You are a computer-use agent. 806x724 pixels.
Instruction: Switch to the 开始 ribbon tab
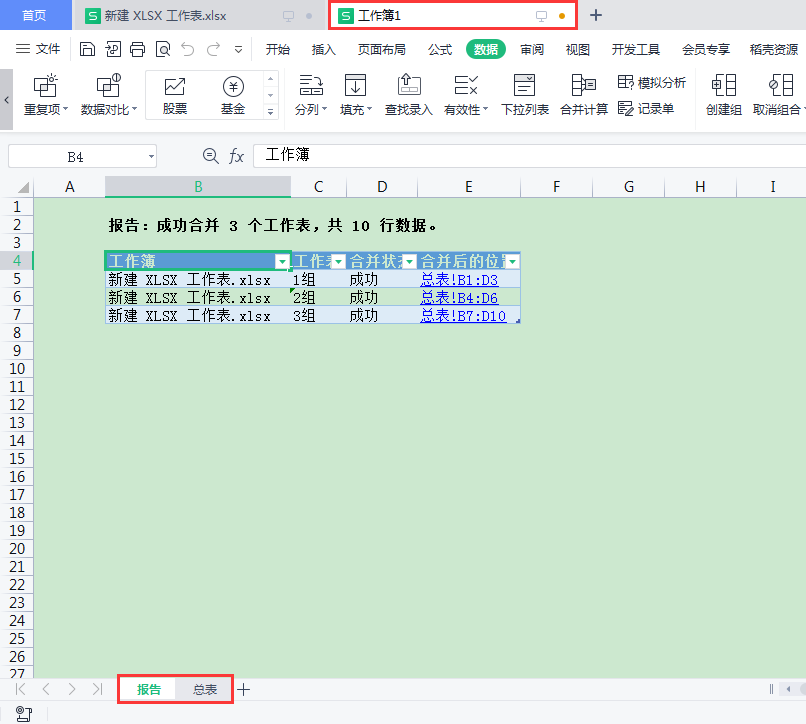tap(278, 49)
